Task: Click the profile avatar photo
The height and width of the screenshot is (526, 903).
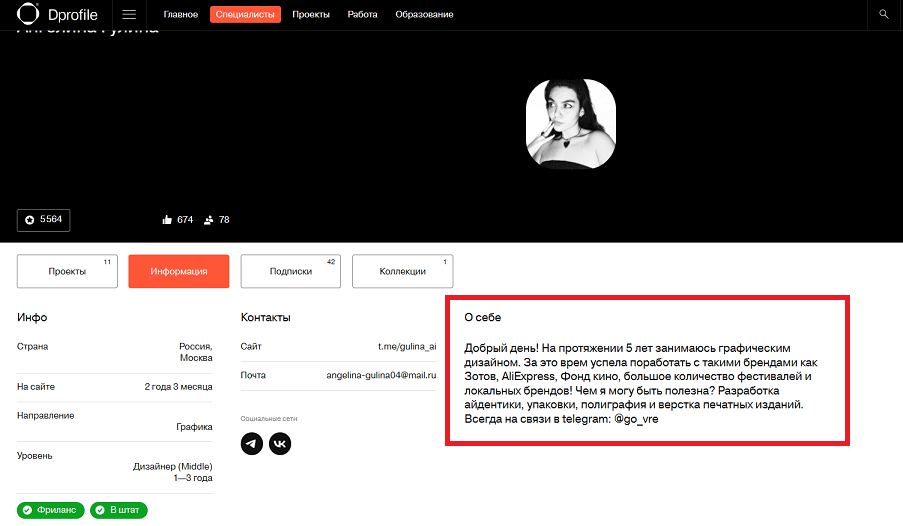Action: tap(571, 124)
